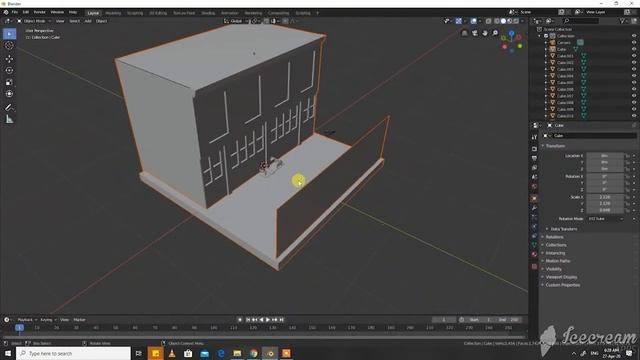Open the Rotation Mode dropdown
This screenshot has width=640, height=360.
click(606, 219)
